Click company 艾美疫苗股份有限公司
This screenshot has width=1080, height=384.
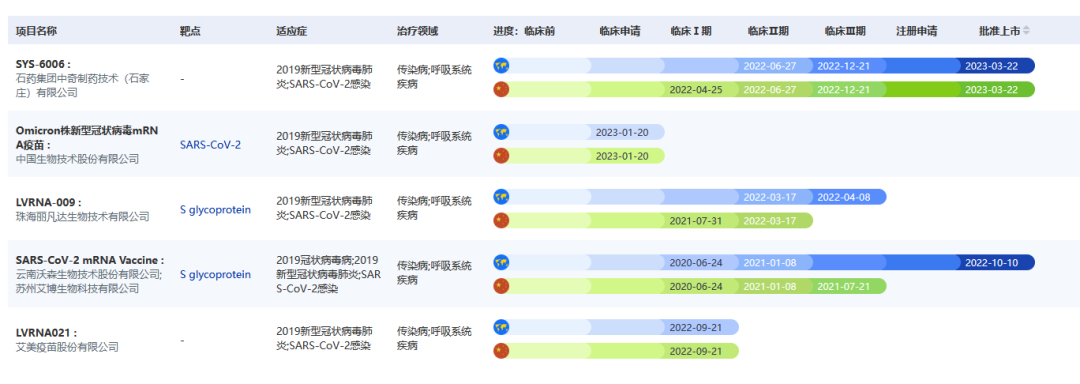(x=67, y=347)
